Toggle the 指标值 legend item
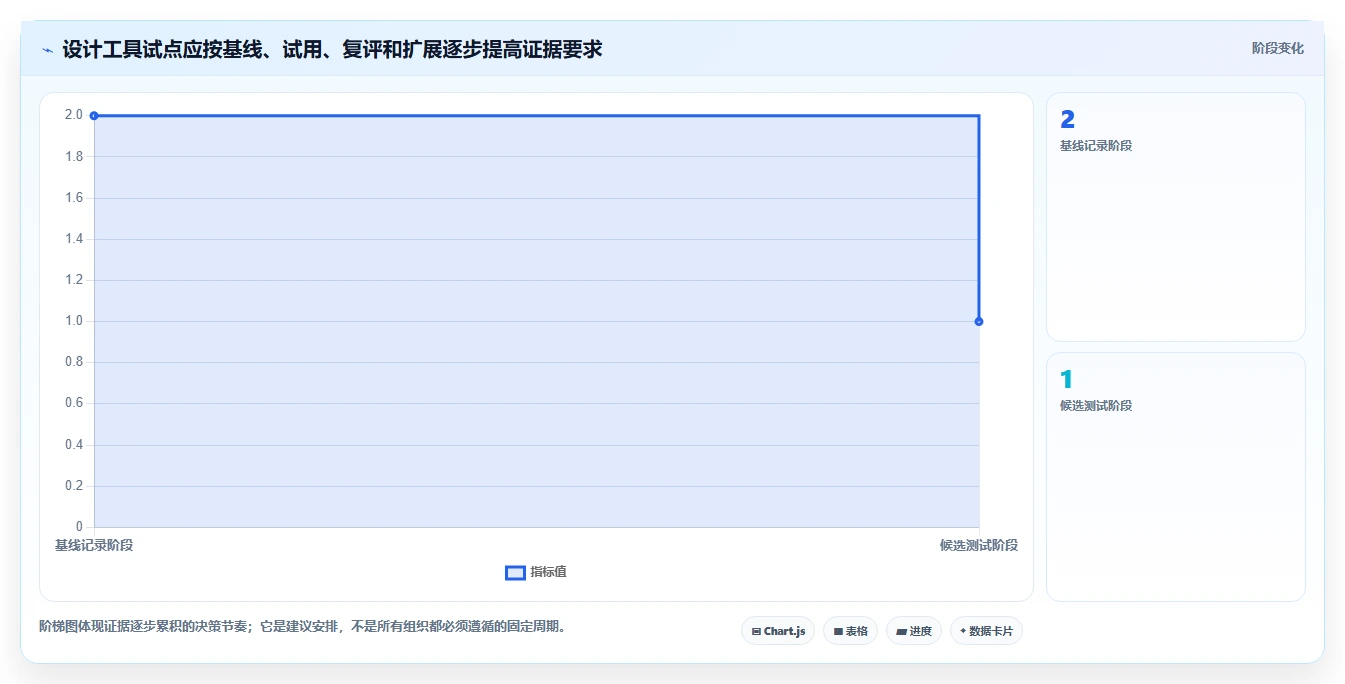The image size is (1345, 684). coord(536,572)
